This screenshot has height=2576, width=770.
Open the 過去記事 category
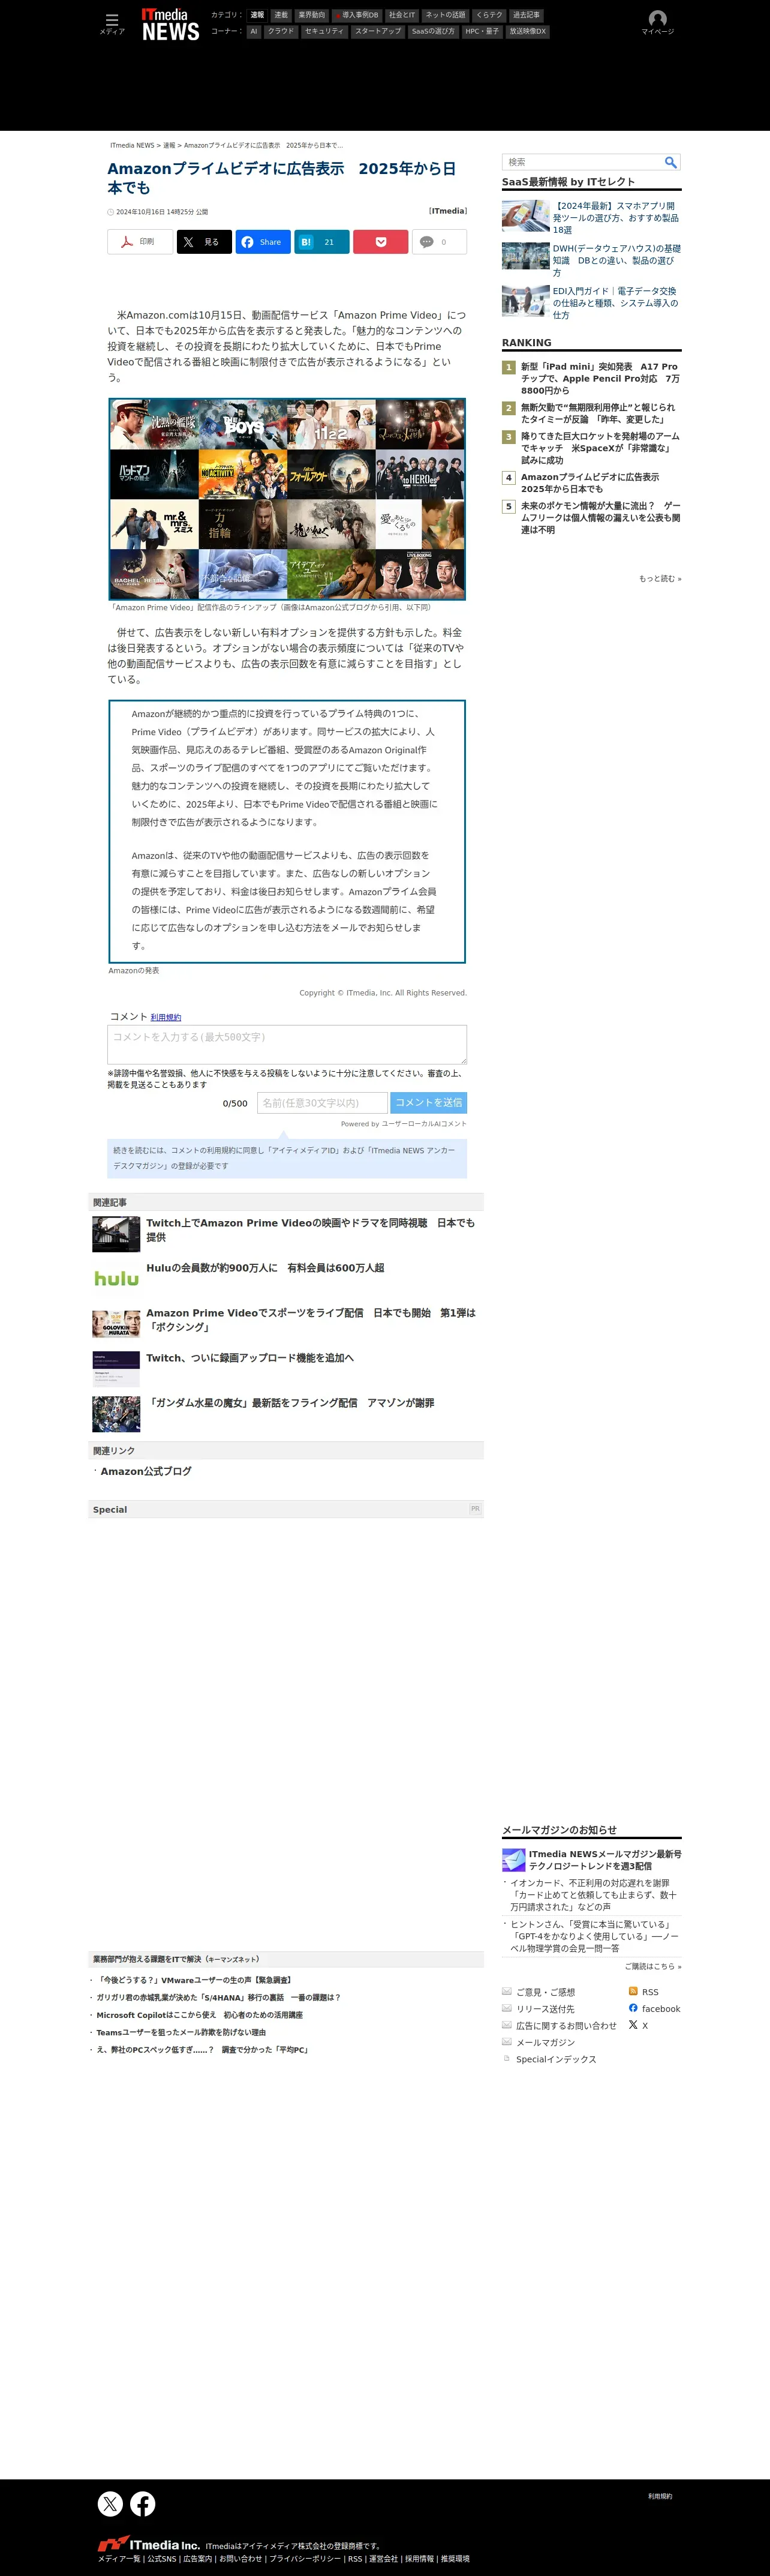[526, 15]
